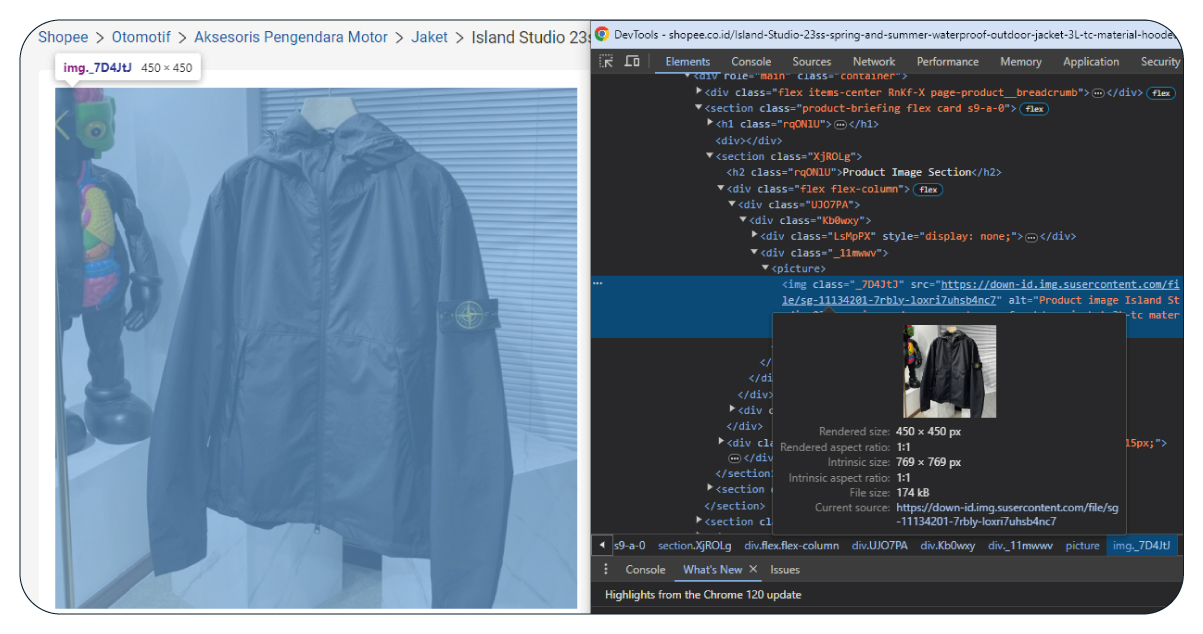Switch to the Elements panel tab

click(x=687, y=61)
